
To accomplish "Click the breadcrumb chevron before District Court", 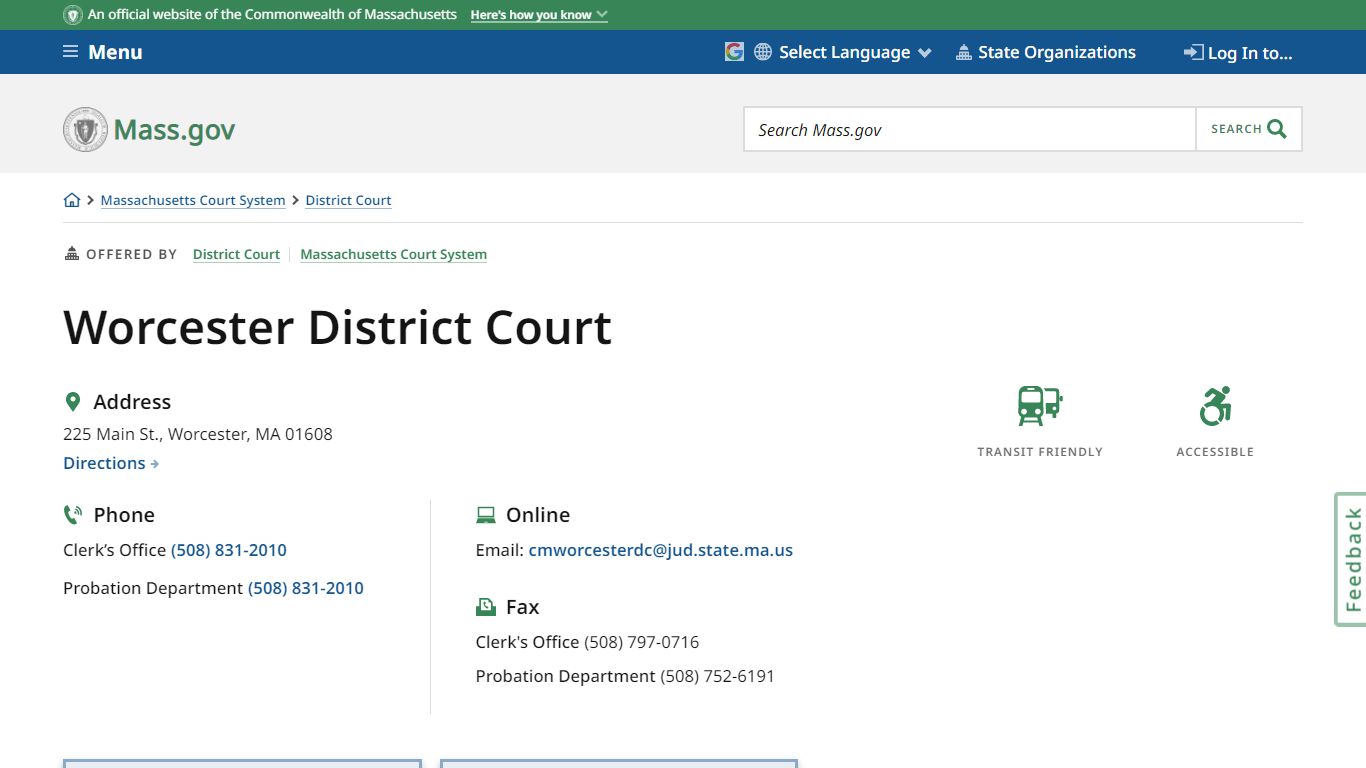I will 295,200.
